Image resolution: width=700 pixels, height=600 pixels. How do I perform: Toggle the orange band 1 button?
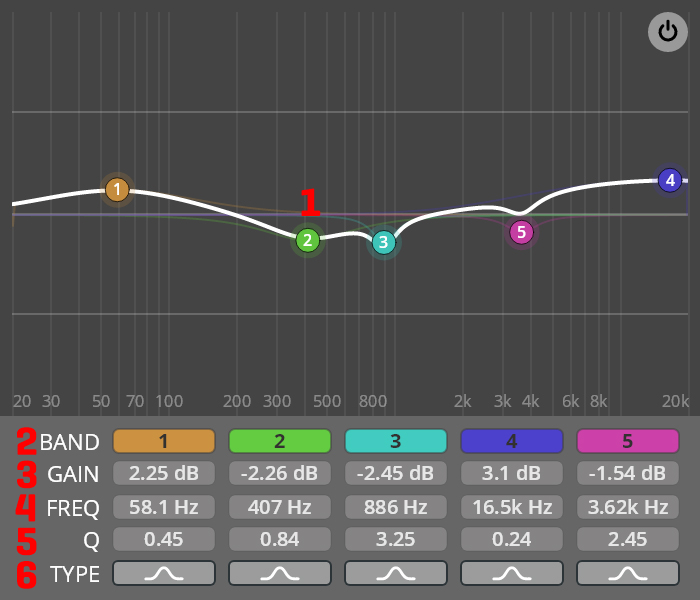pos(164,441)
